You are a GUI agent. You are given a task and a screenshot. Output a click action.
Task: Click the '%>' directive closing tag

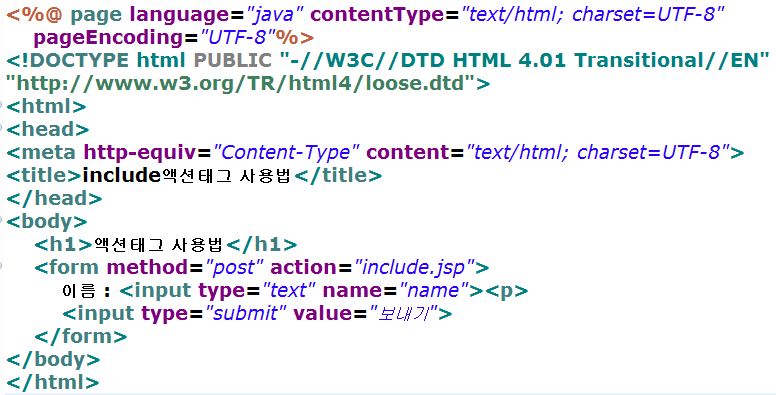[295, 38]
